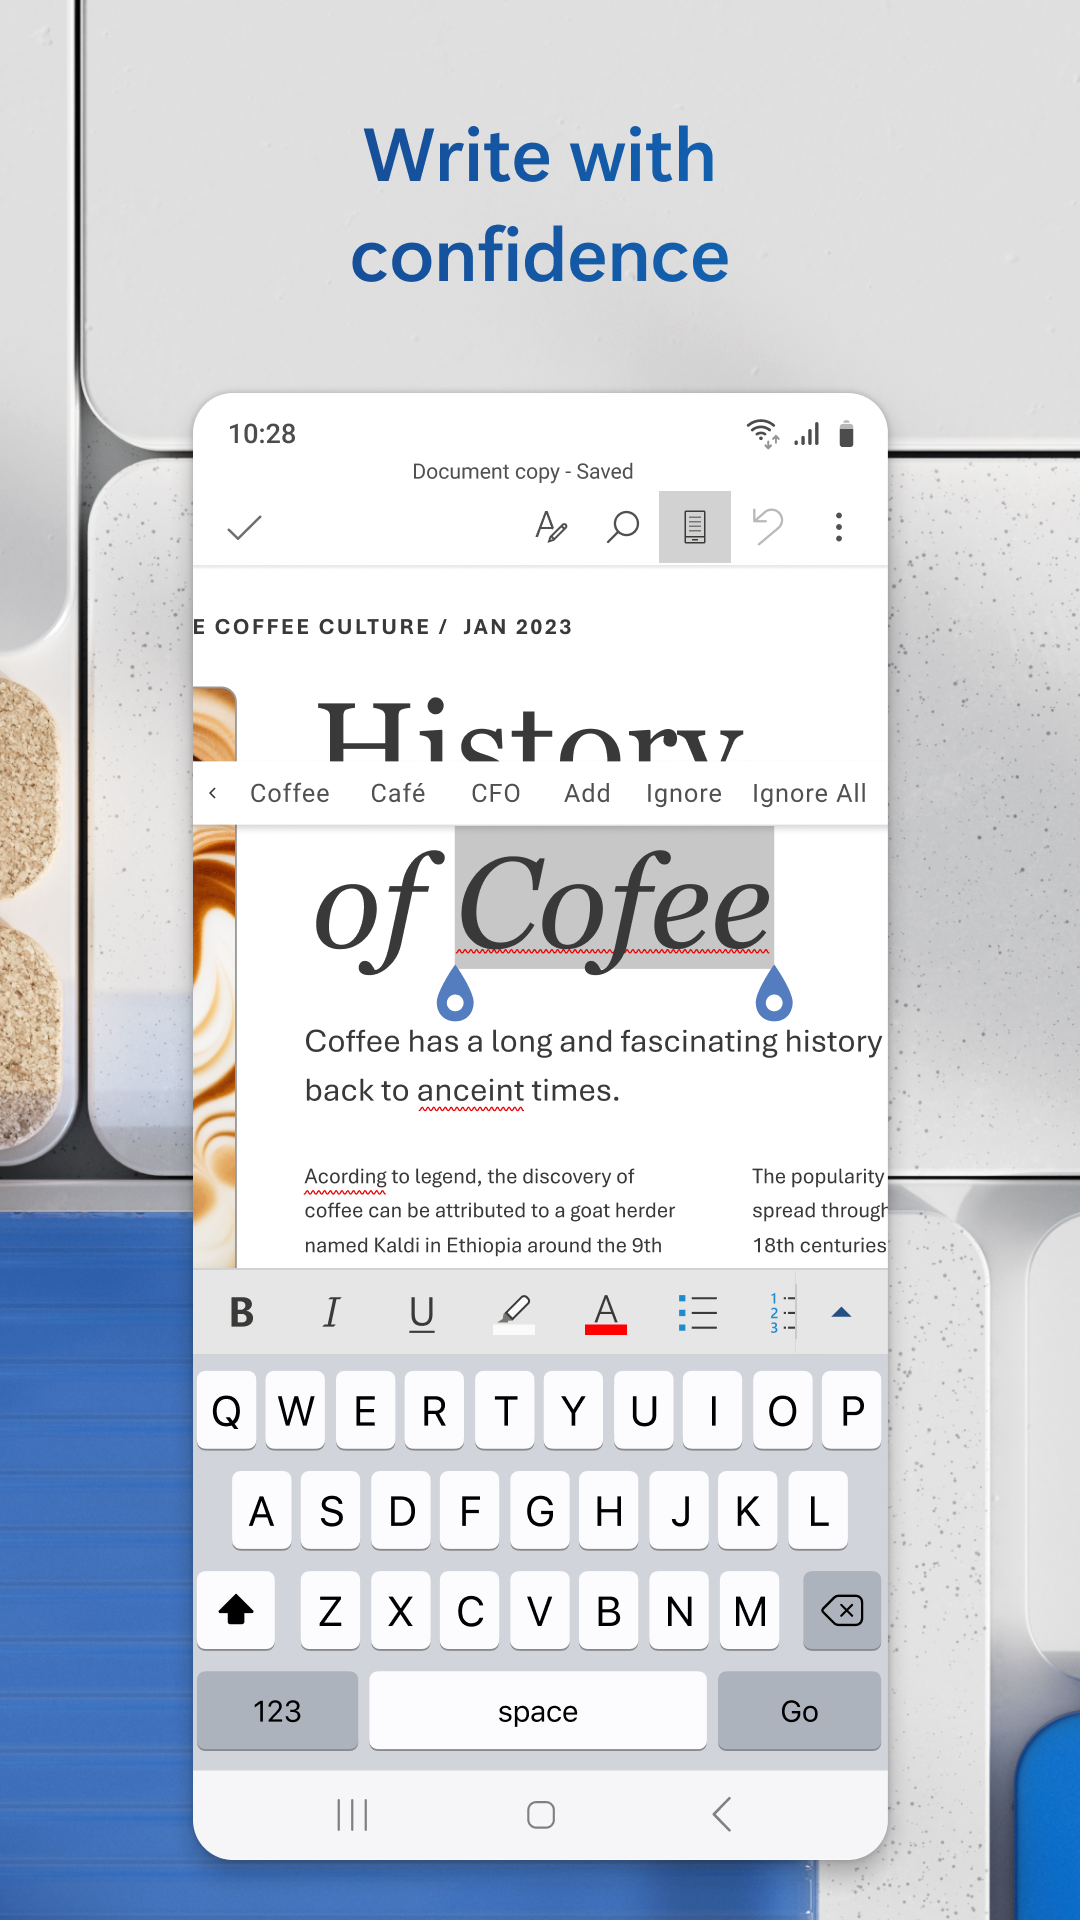Ignore All occurrences of the misspelling

[x=809, y=793]
